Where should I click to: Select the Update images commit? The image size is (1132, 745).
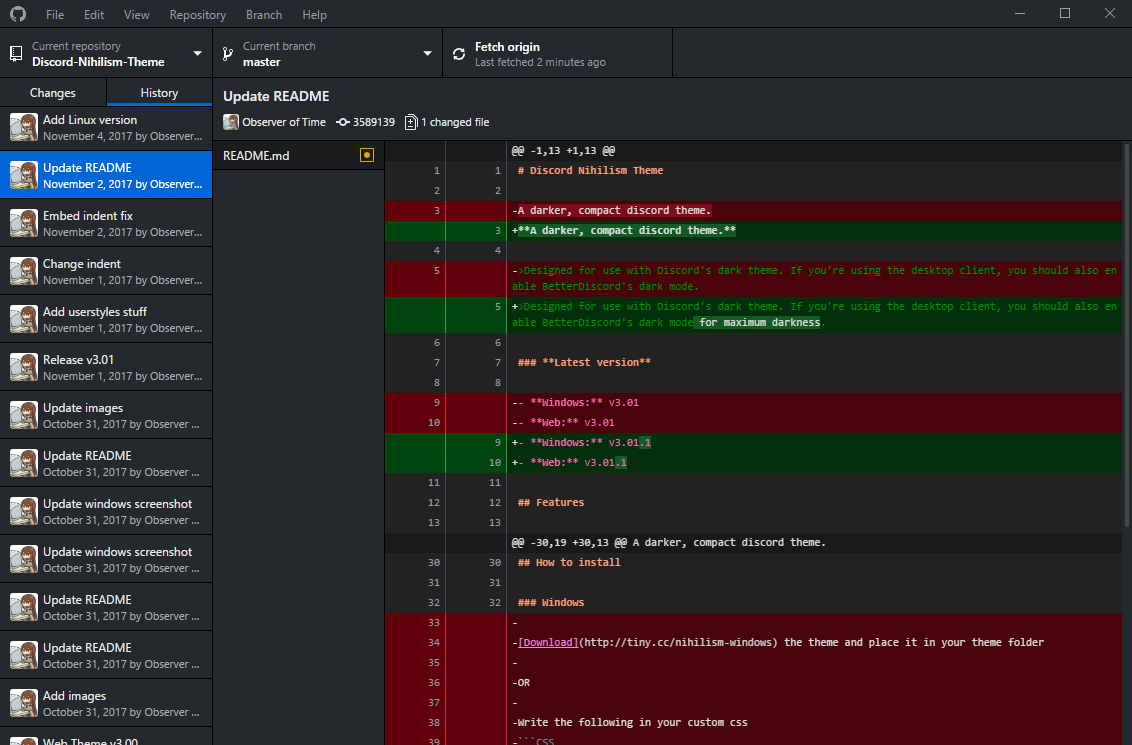106,415
